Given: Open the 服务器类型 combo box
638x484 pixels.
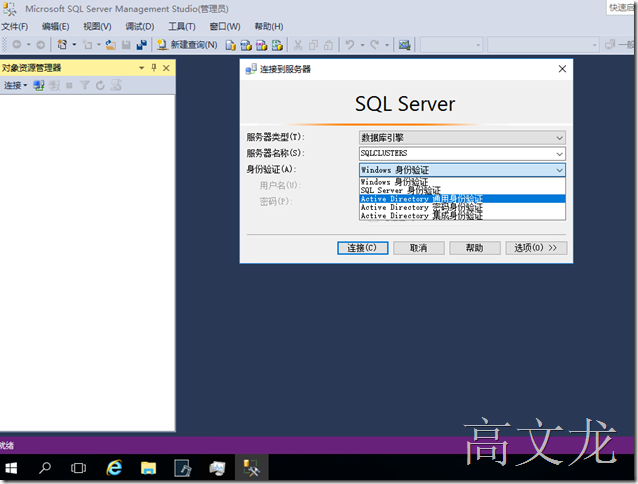Looking at the screenshot, I should 462,138.
